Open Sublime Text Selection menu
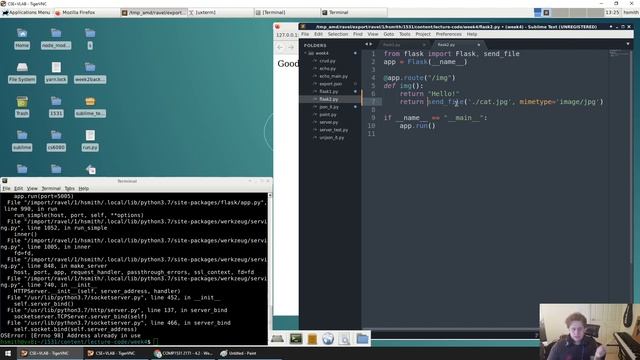The image size is (640, 360). 338,34
